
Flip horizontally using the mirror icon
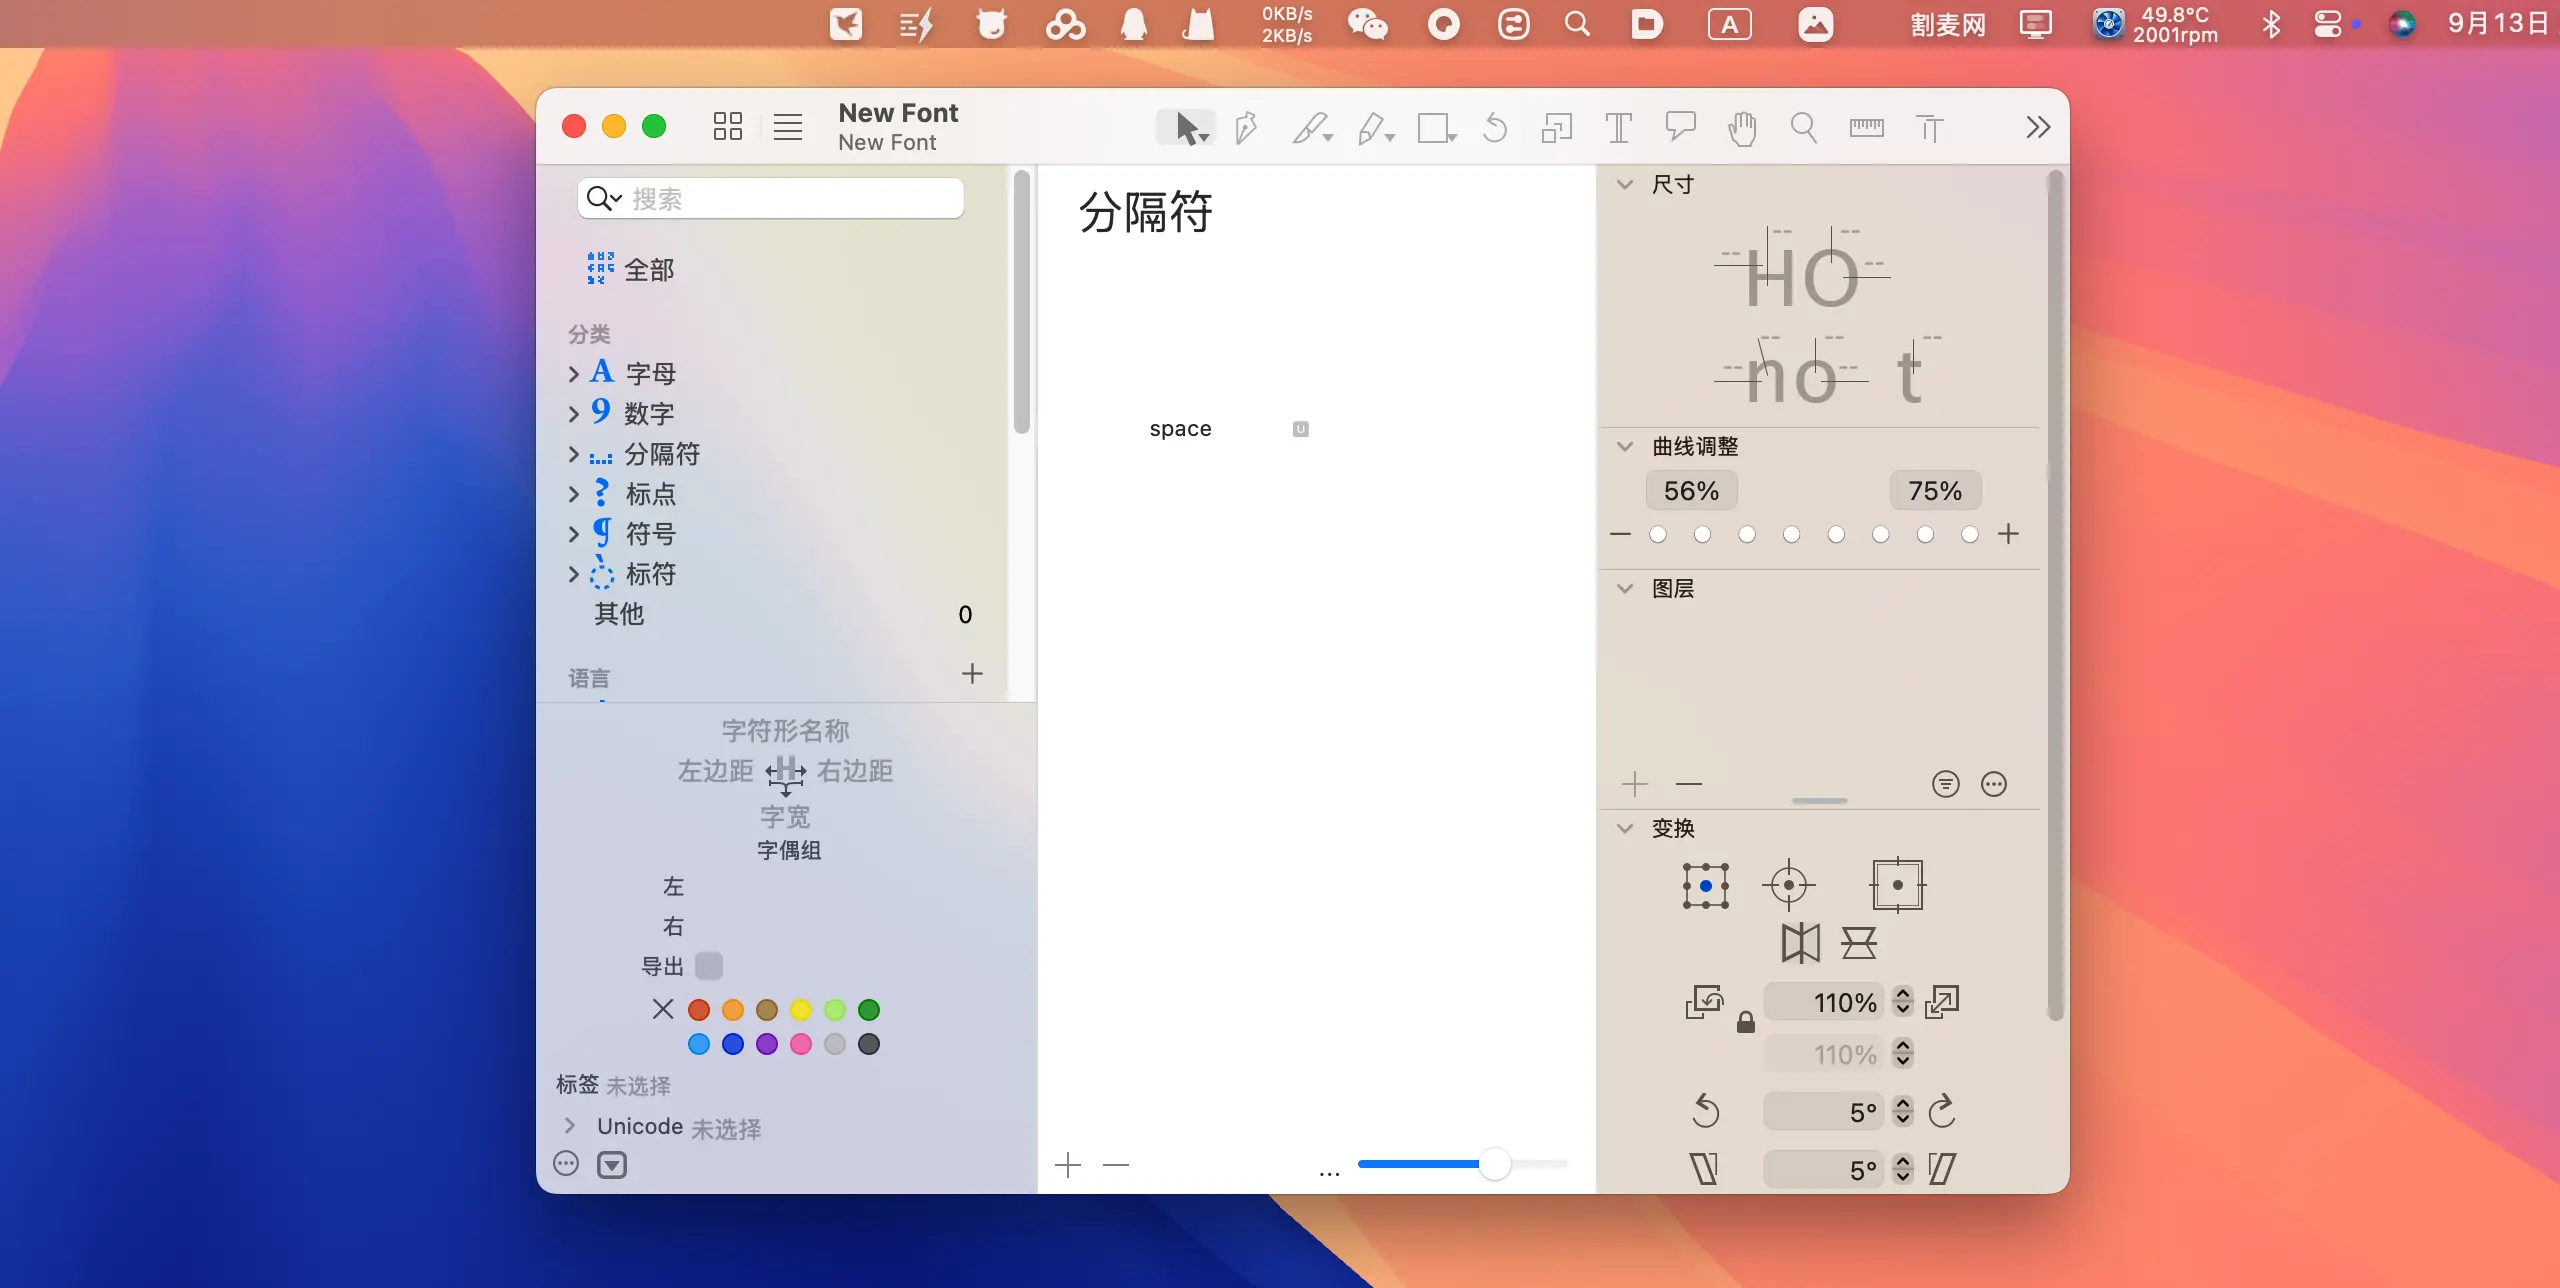pos(1800,943)
